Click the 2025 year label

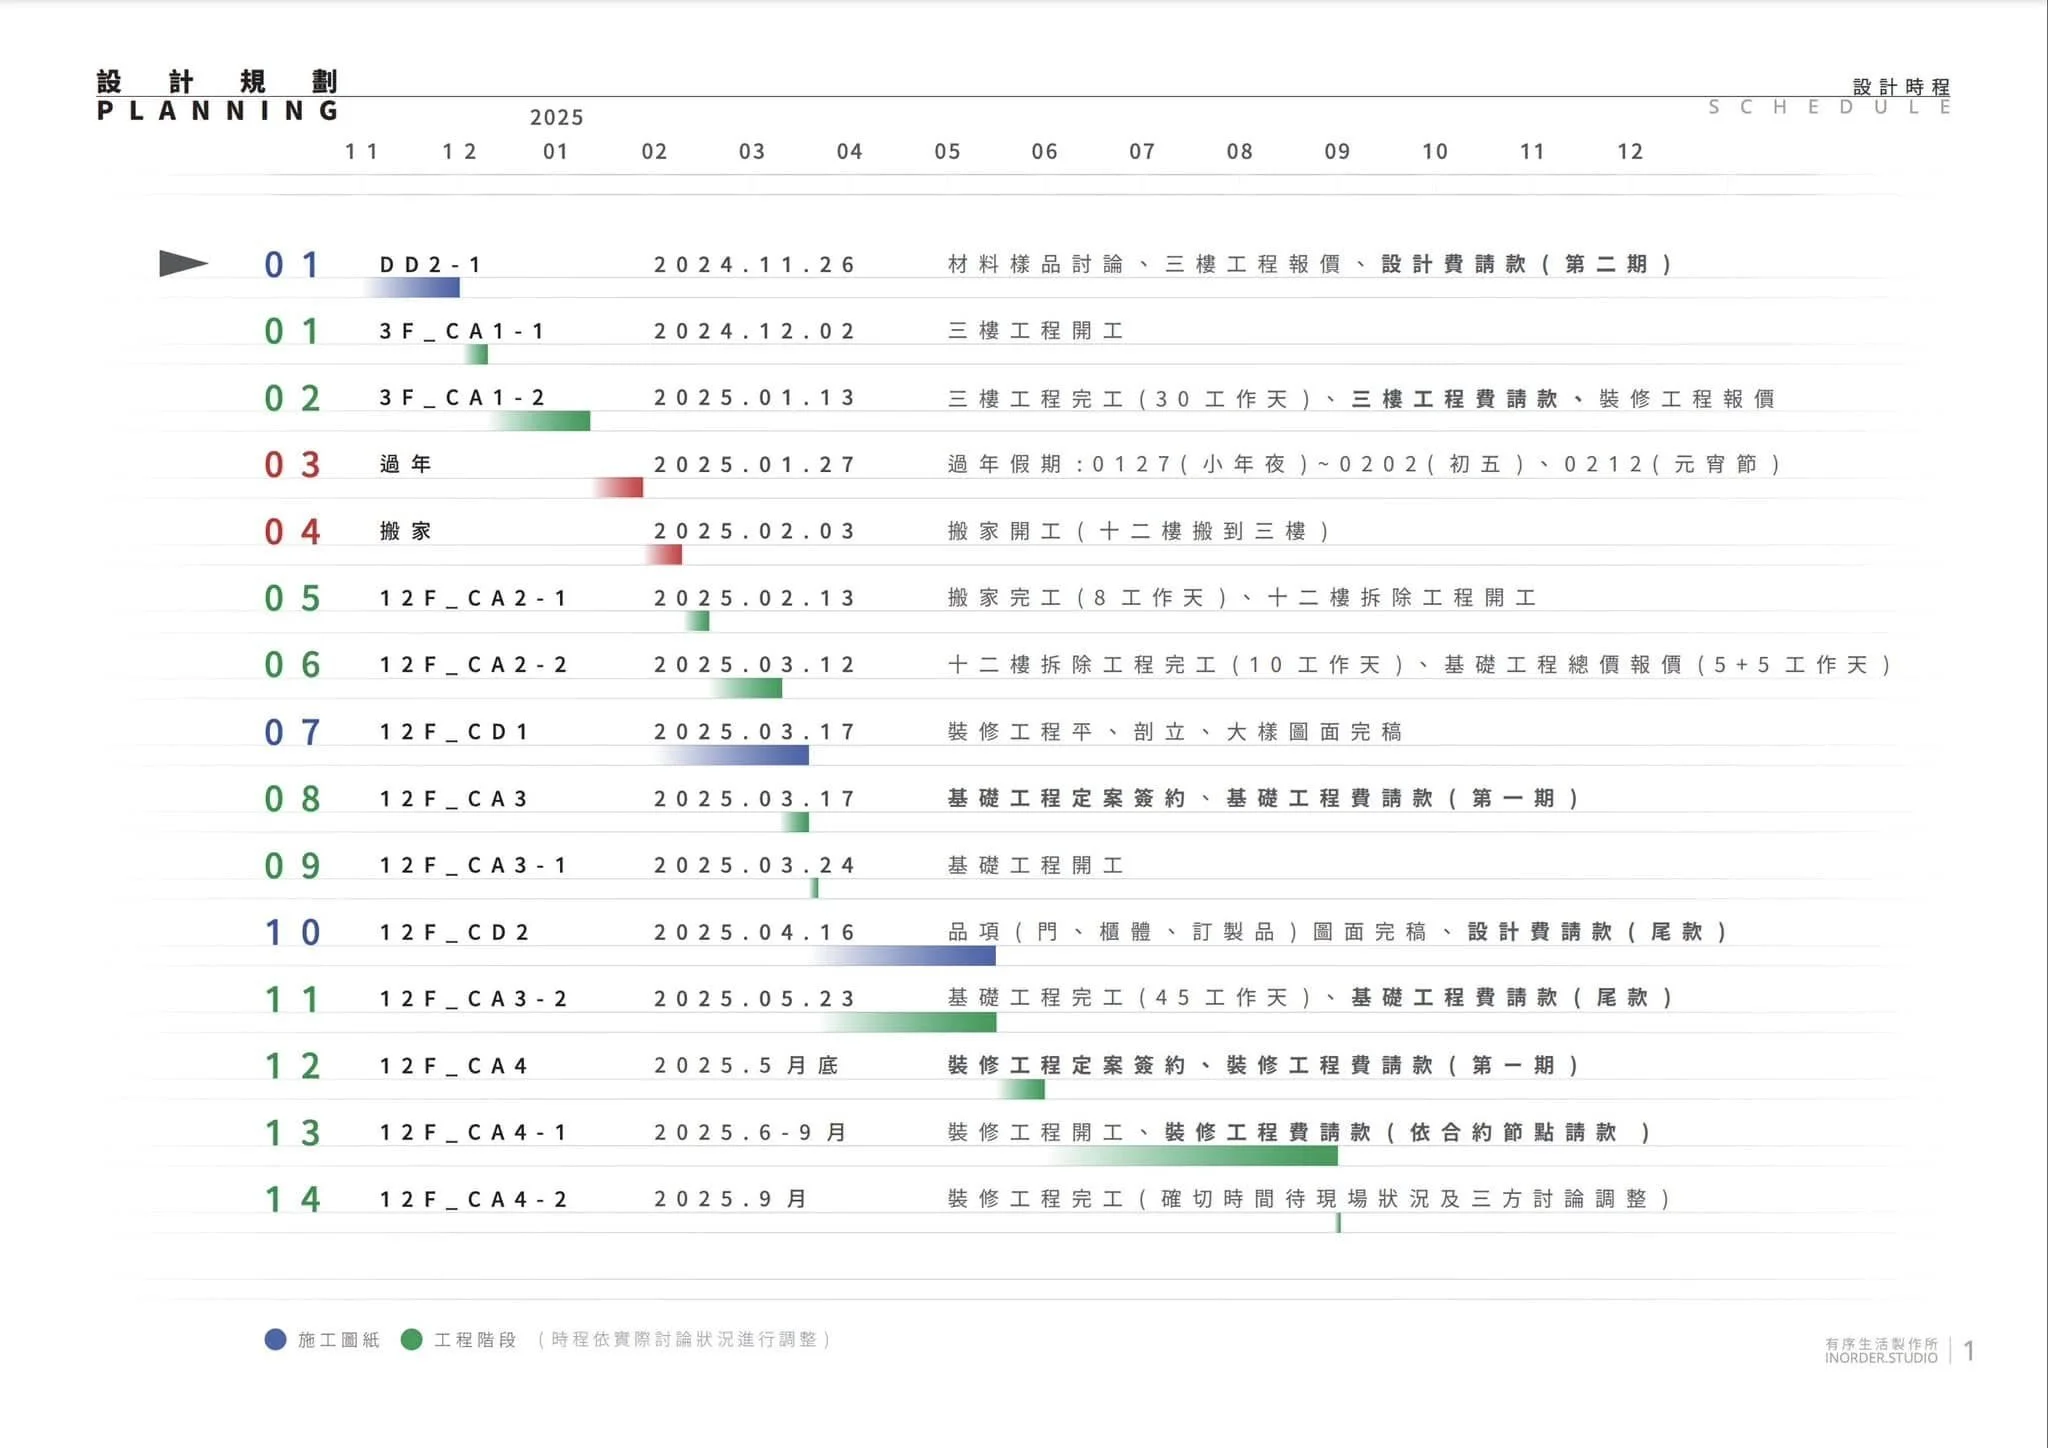coord(557,118)
